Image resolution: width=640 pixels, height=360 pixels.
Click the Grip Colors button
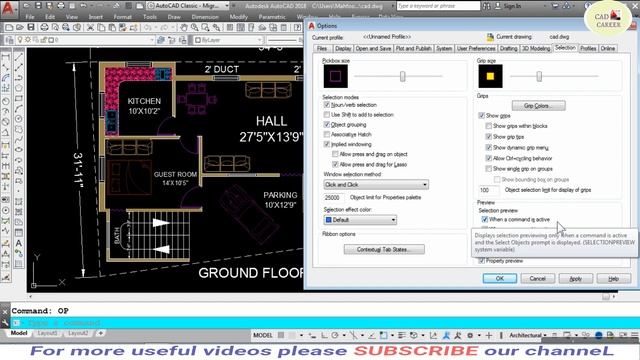538,106
